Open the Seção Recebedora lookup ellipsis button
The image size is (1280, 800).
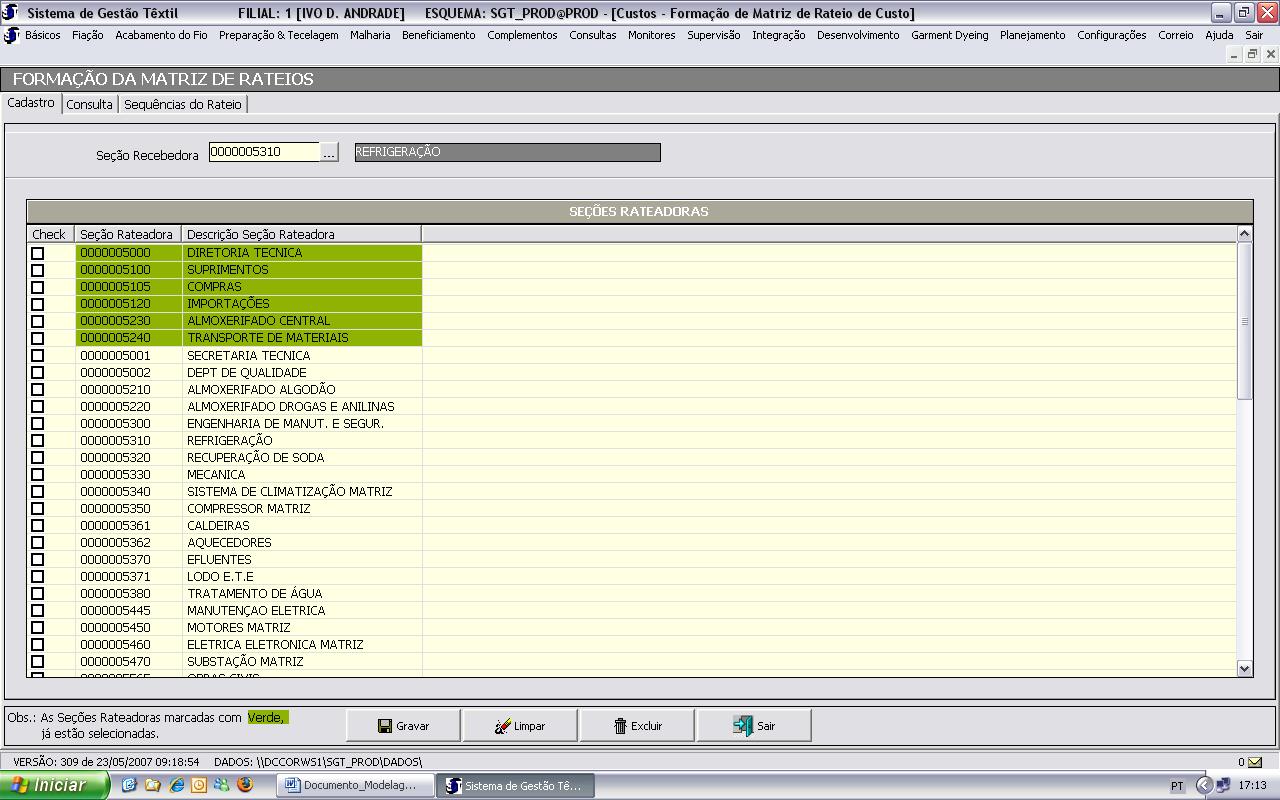[329, 152]
